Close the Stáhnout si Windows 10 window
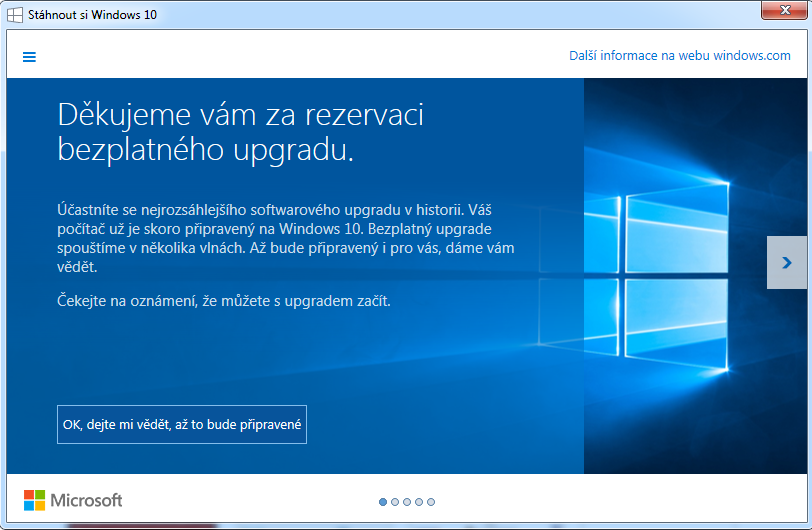This screenshot has height=530, width=812. coord(784,10)
